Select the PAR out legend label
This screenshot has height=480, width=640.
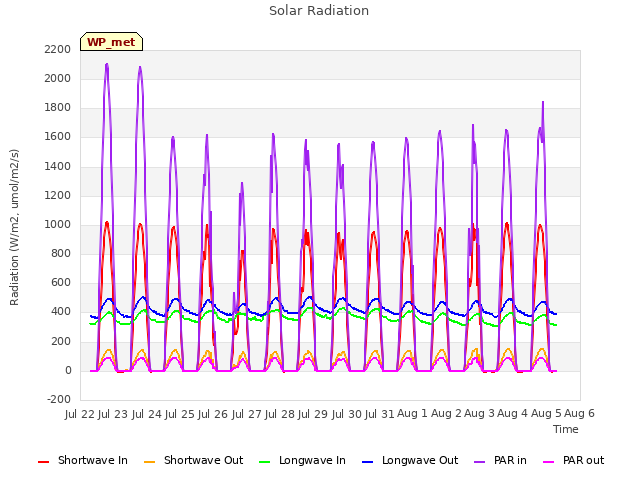[x=583, y=460]
